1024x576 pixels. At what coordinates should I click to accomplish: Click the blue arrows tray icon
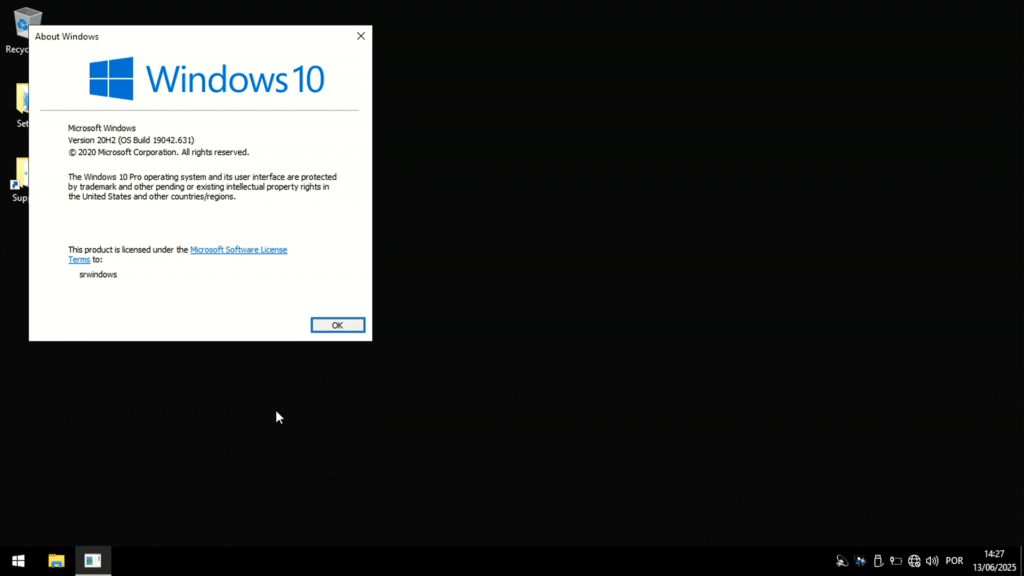[x=860, y=561]
